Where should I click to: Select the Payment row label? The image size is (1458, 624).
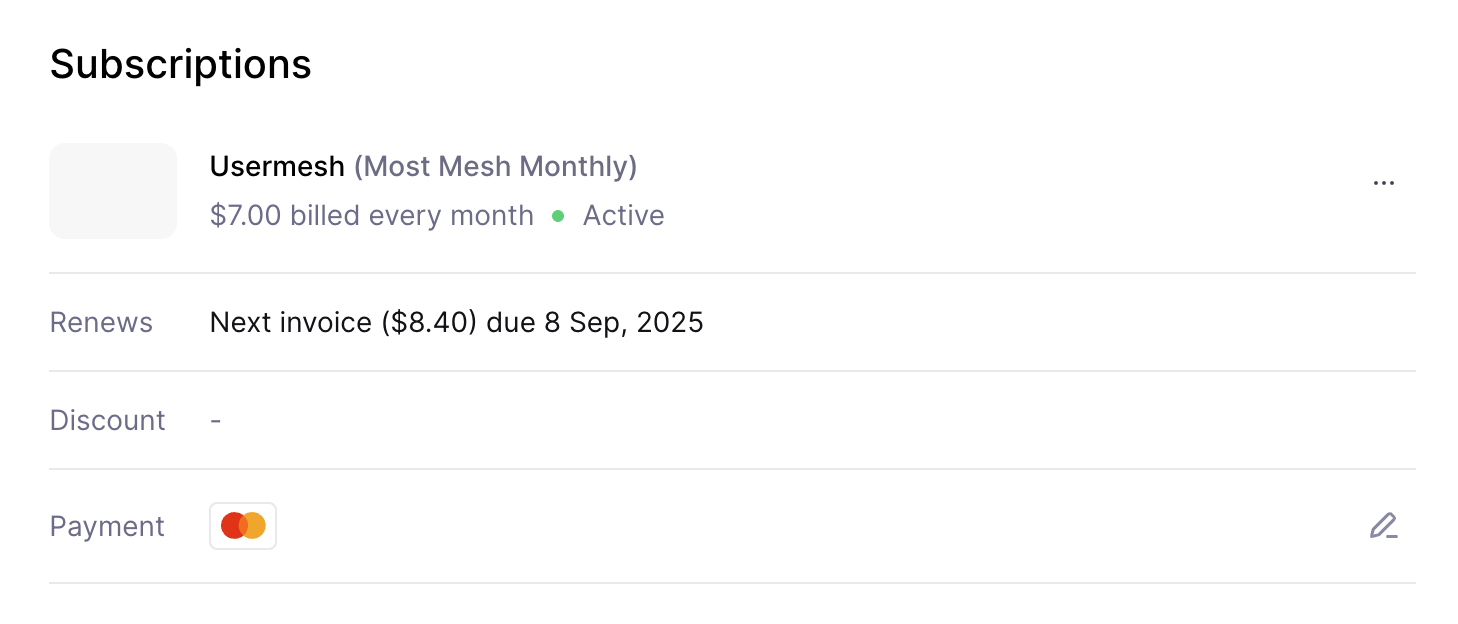pos(107,526)
